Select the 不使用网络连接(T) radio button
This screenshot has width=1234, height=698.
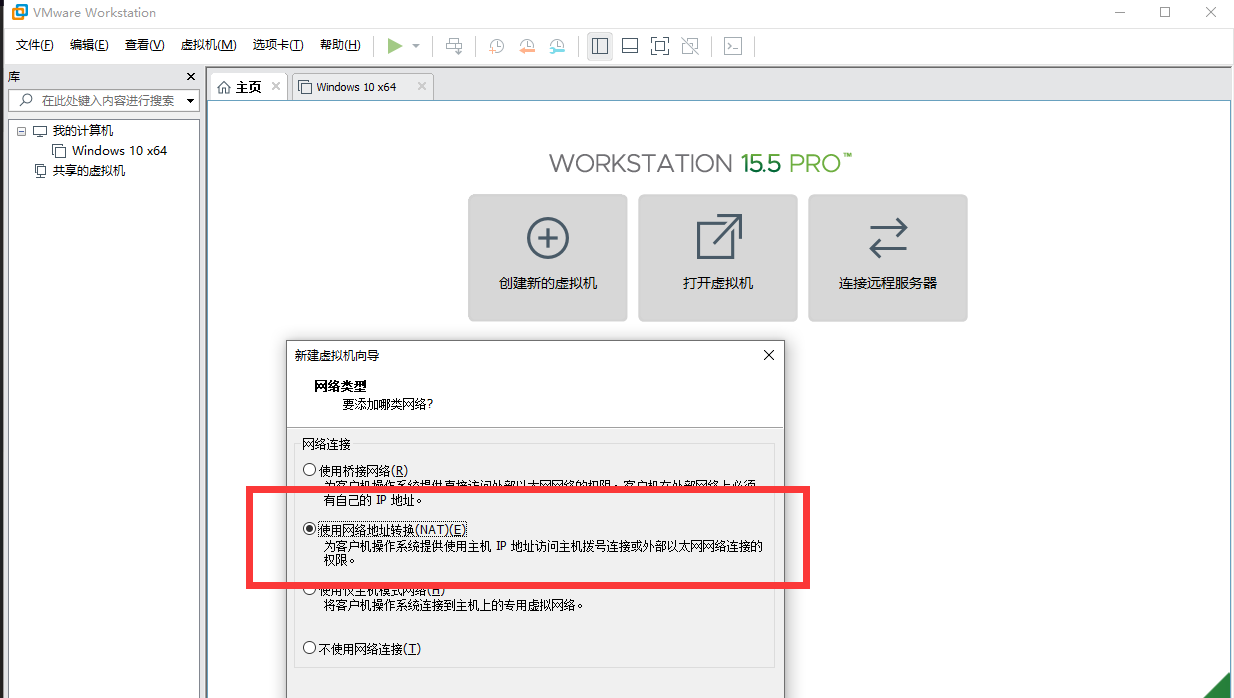[309, 648]
